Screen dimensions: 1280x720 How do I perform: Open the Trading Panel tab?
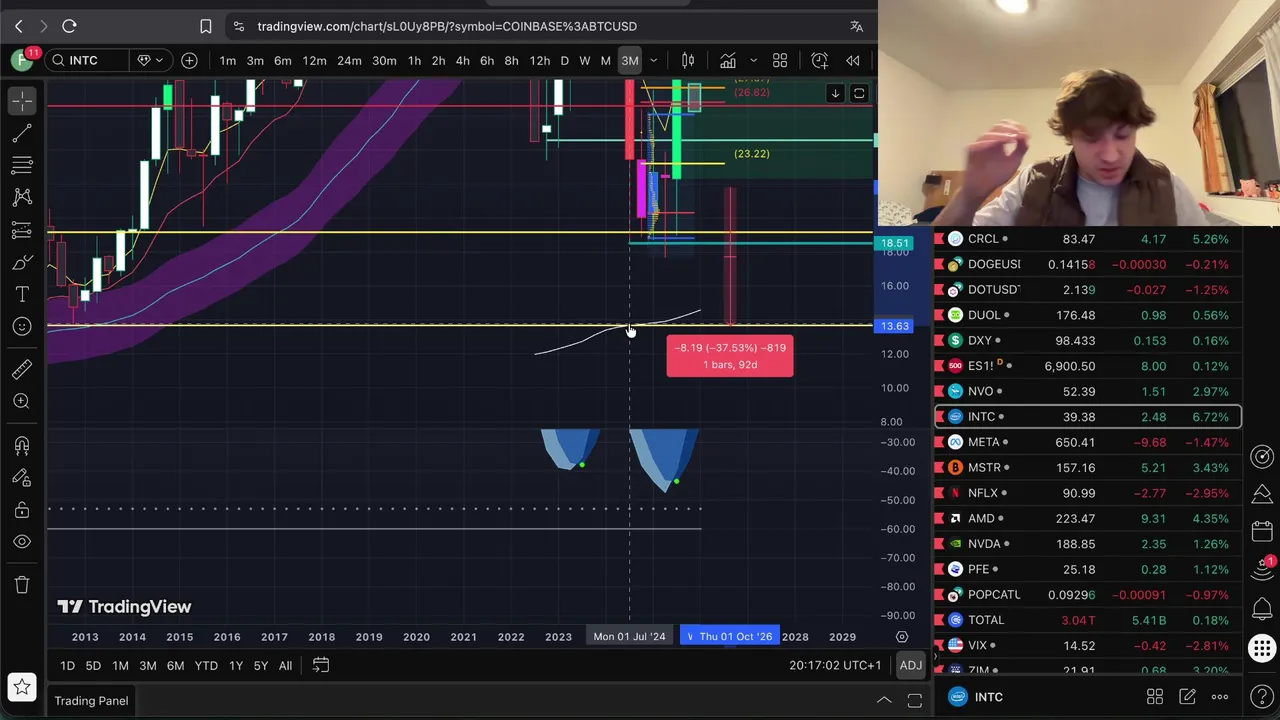[x=91, y=701]
